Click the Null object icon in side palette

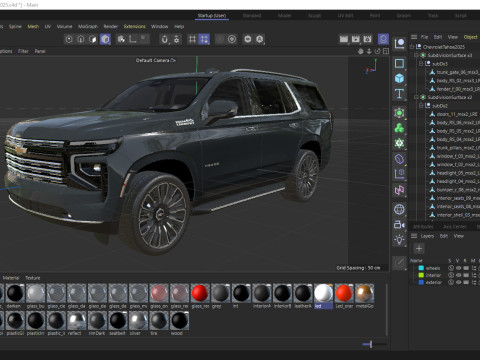click(399, 44)
